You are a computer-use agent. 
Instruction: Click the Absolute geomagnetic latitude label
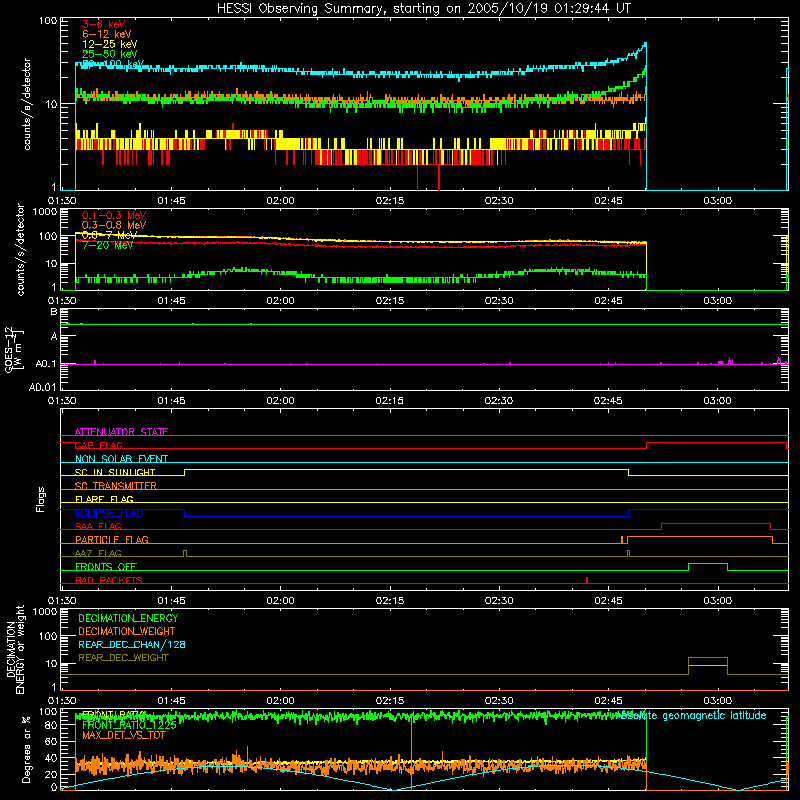click(691, 715)
